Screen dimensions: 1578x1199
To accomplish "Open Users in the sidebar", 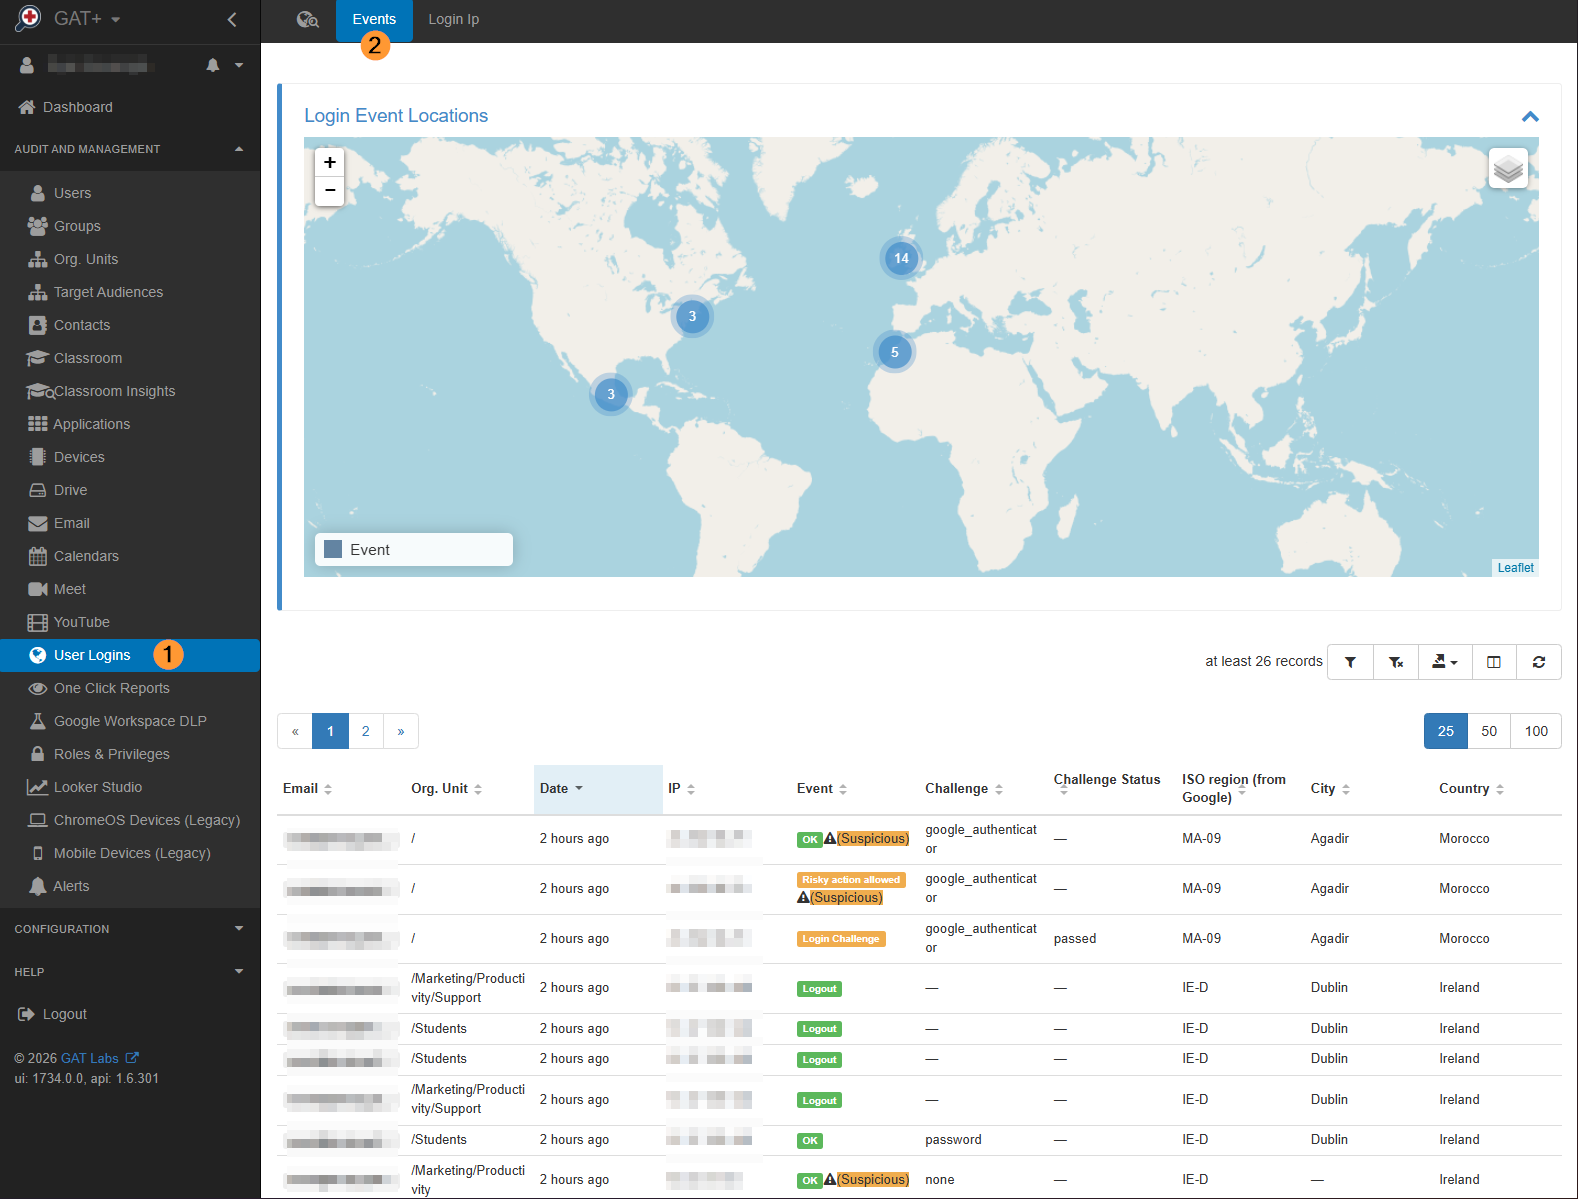I will click(72, 193).
